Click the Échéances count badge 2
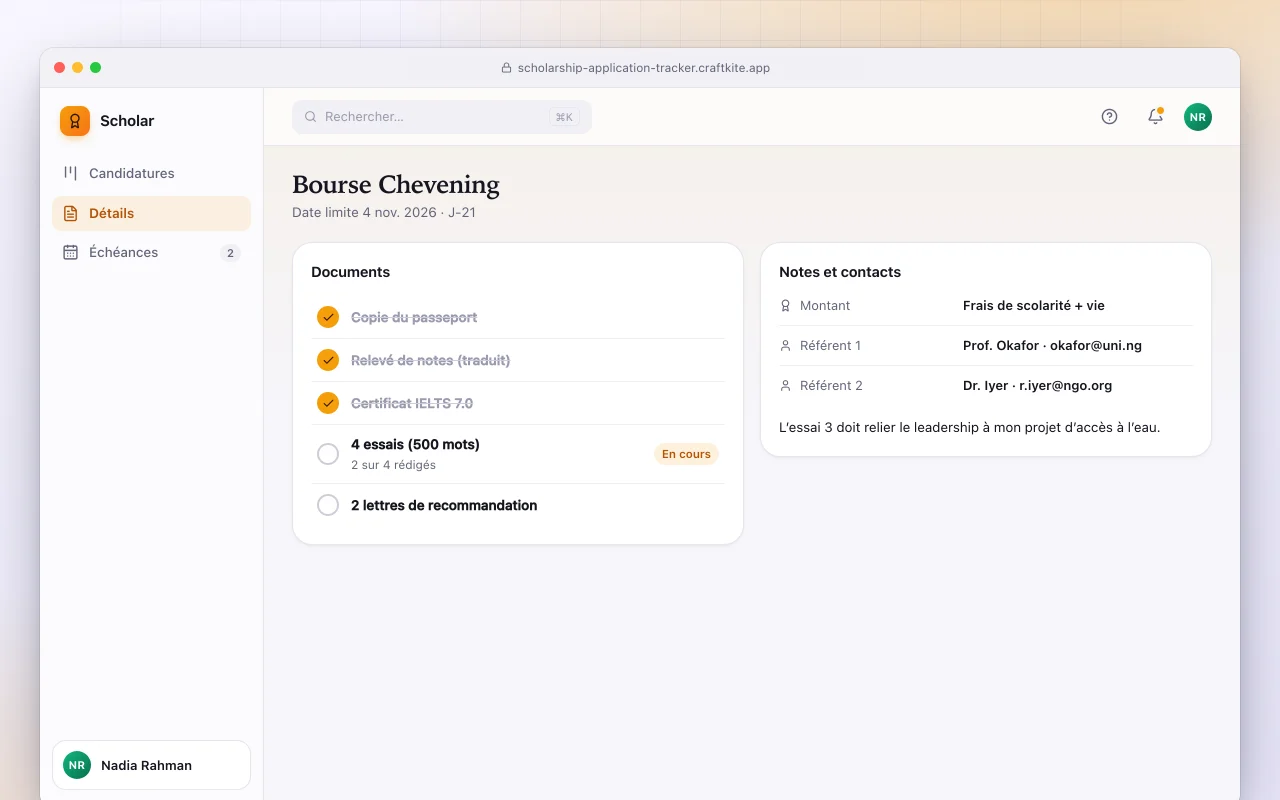 230,253
